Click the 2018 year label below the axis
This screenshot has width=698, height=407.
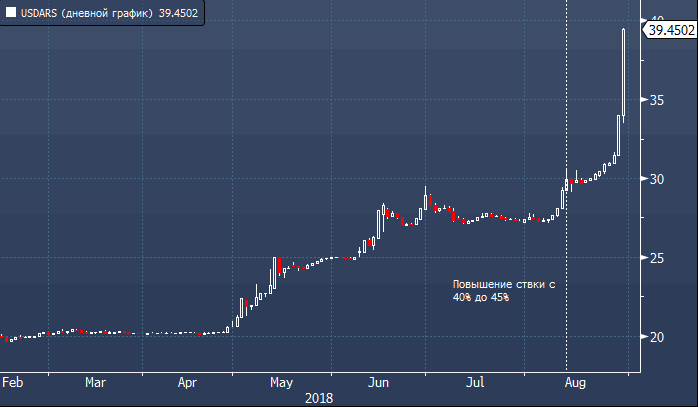pyautogui.click(x=319, y=397)
